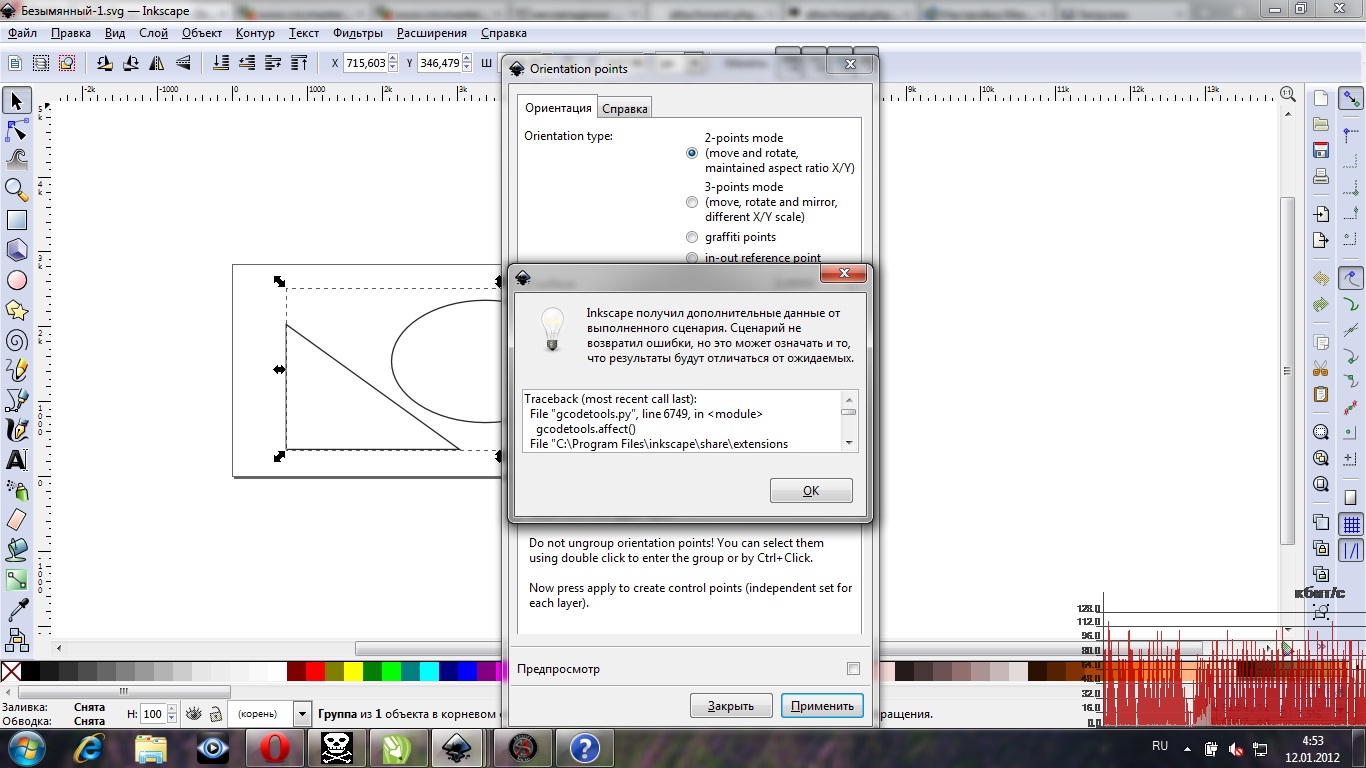Toggle snapping to grids
Viewport: 1366px width, 768px height.
(x=1352, y=524)
